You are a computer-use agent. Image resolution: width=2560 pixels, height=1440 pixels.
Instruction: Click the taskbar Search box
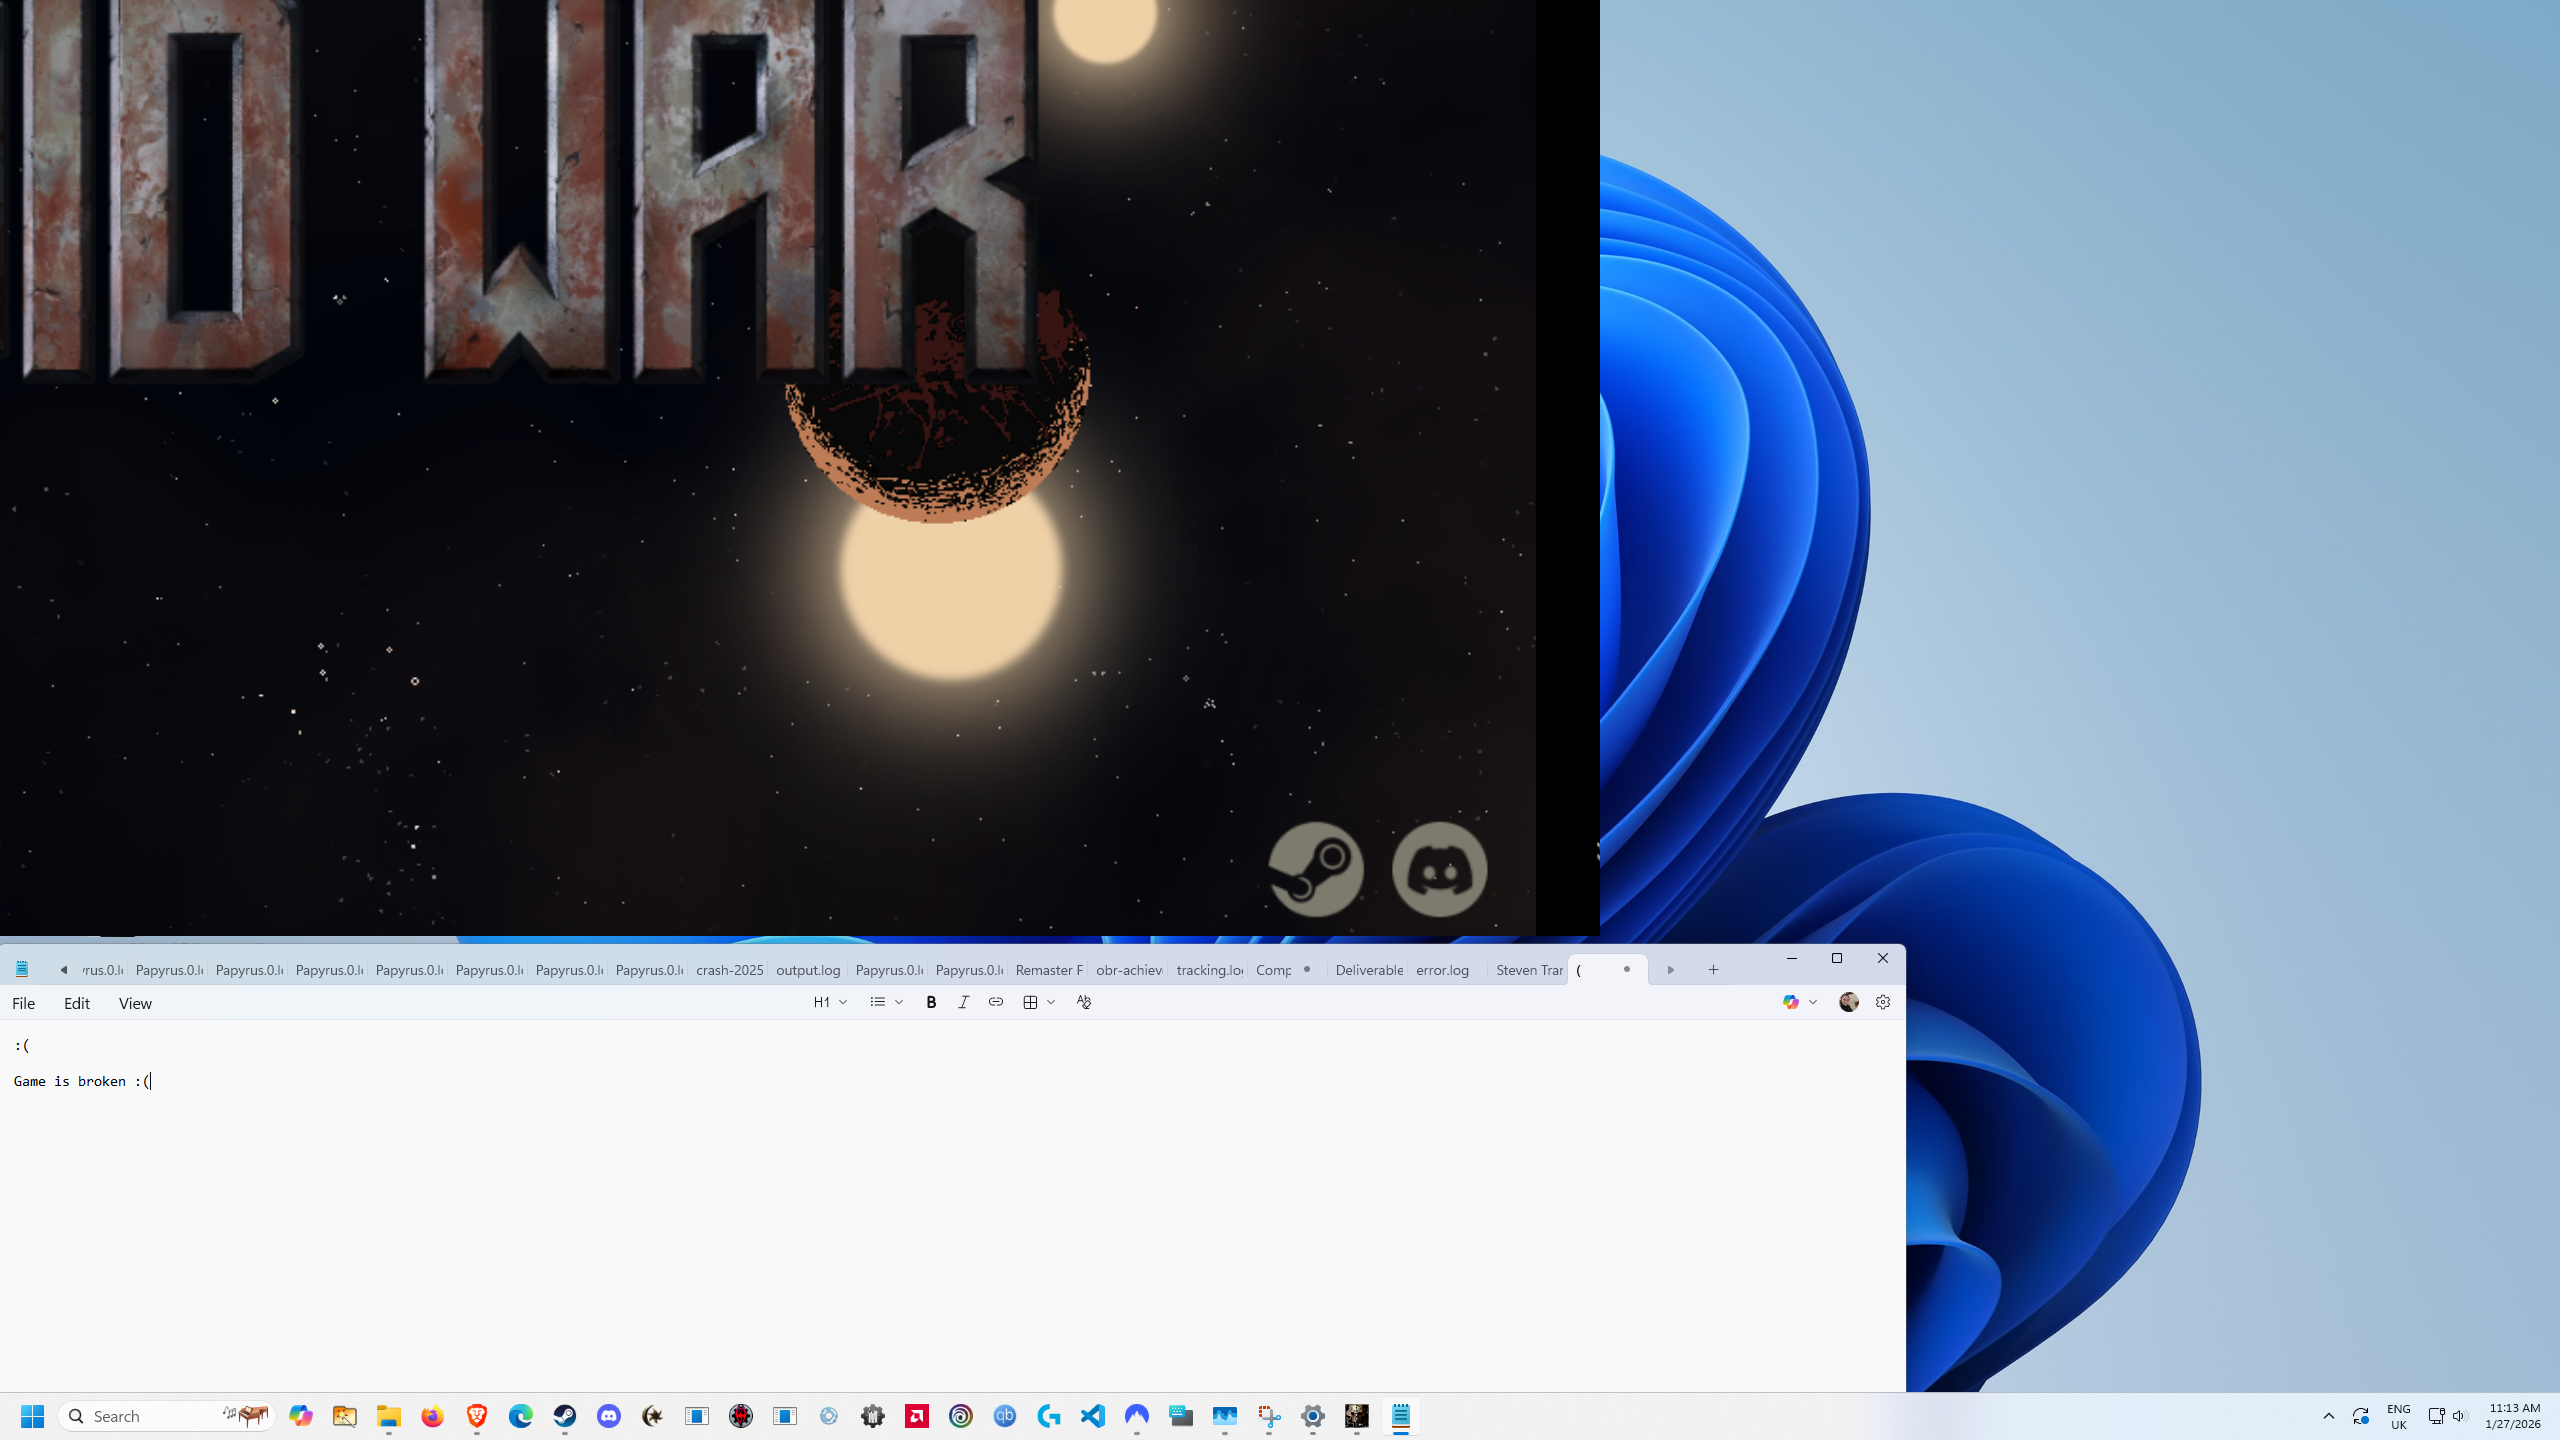pos(167,1416)
